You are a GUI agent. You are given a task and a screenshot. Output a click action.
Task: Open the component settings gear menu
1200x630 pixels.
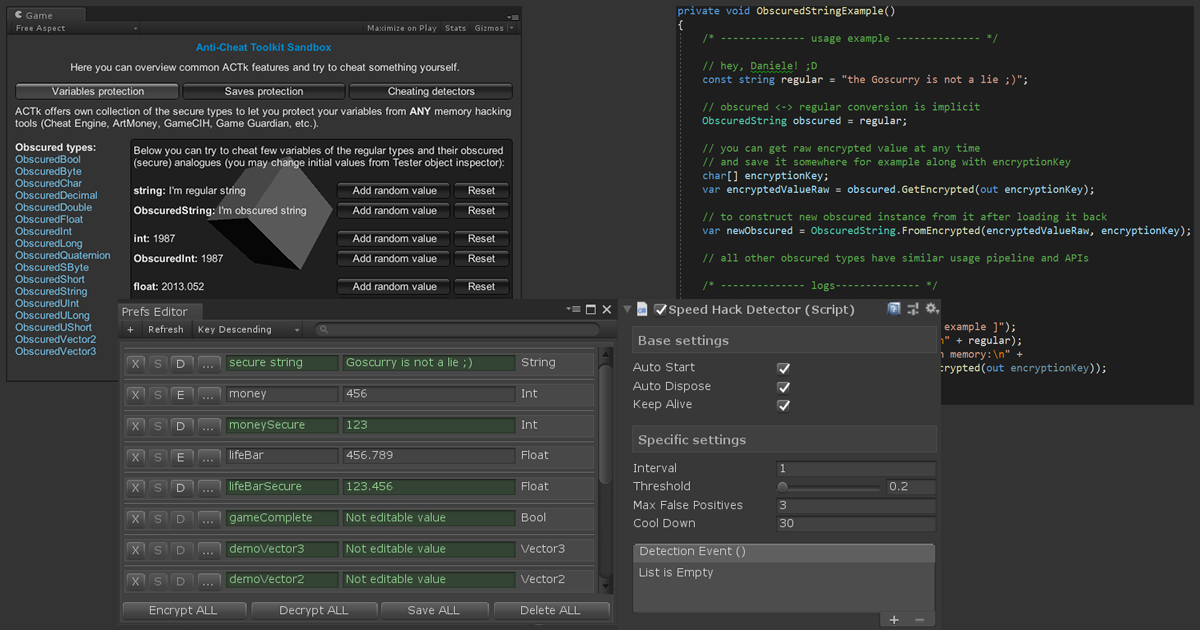click(x=931, y=310)
